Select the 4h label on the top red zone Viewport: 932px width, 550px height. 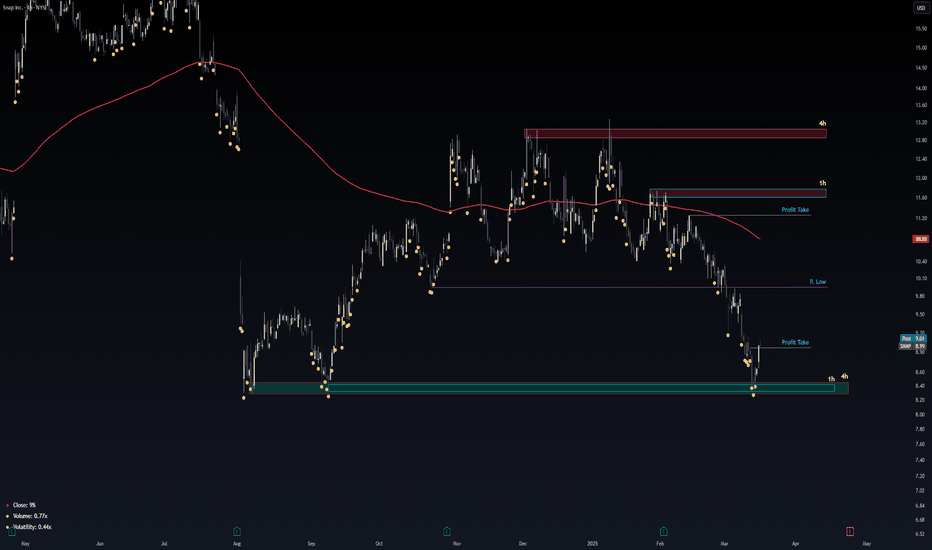coord(823,124)
